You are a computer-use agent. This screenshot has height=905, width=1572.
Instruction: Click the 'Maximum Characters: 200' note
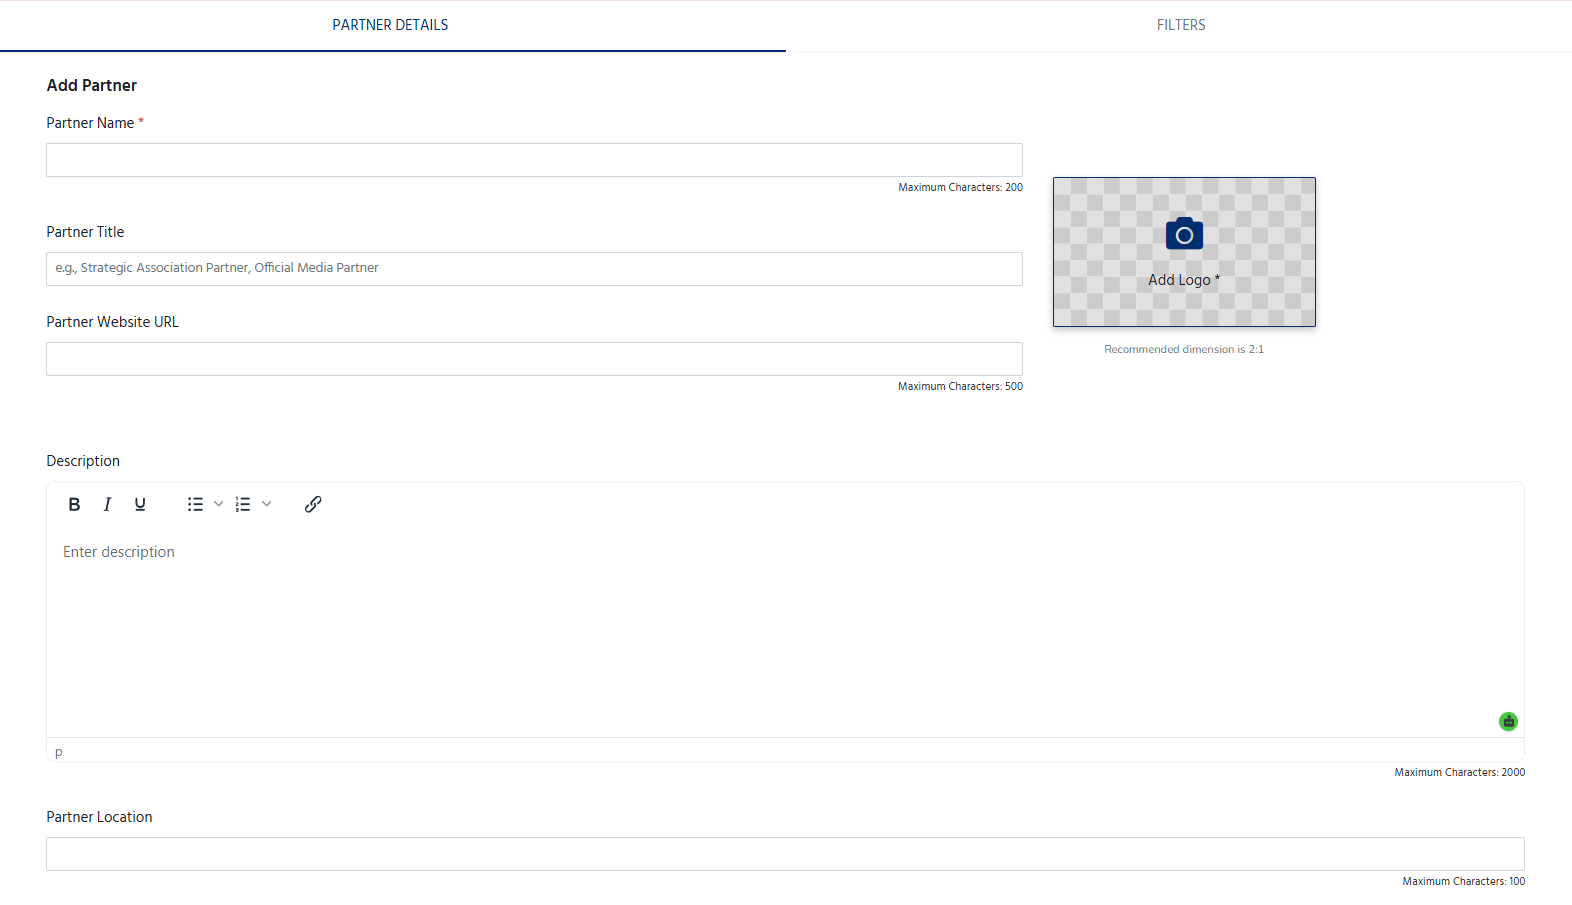[x=960, y=187]
